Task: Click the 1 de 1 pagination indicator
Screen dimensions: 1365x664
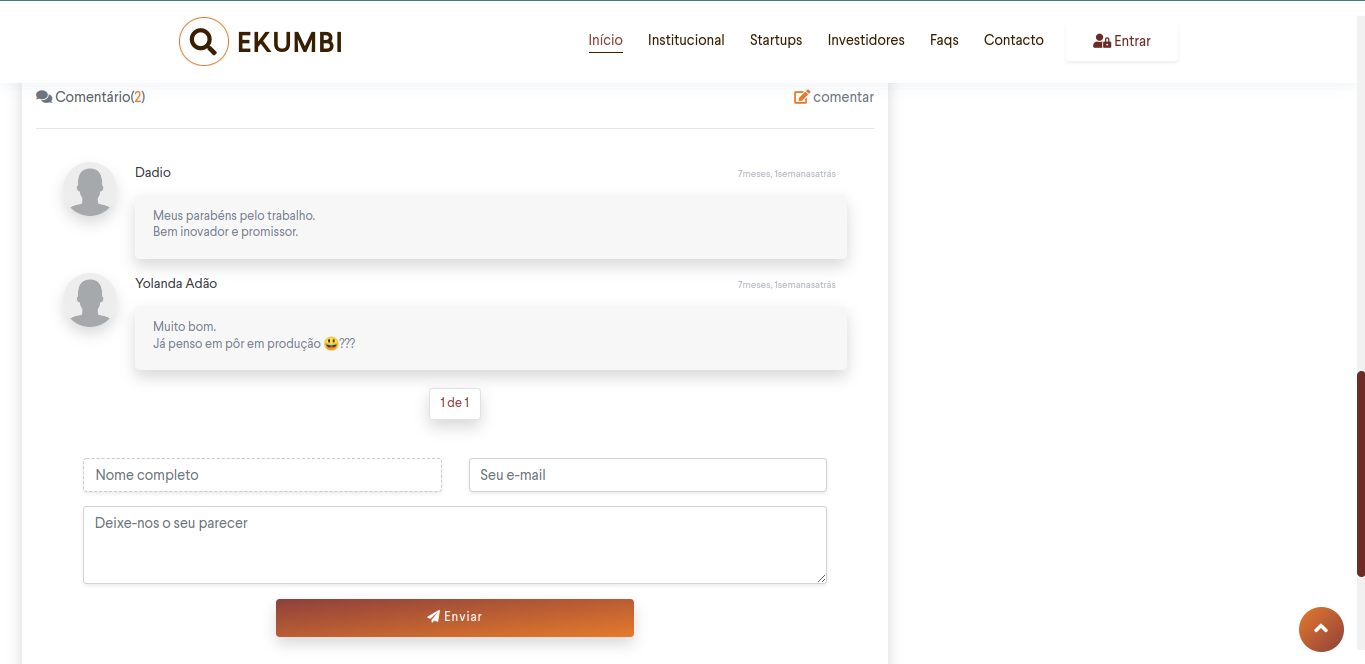Action: (455, 403)
